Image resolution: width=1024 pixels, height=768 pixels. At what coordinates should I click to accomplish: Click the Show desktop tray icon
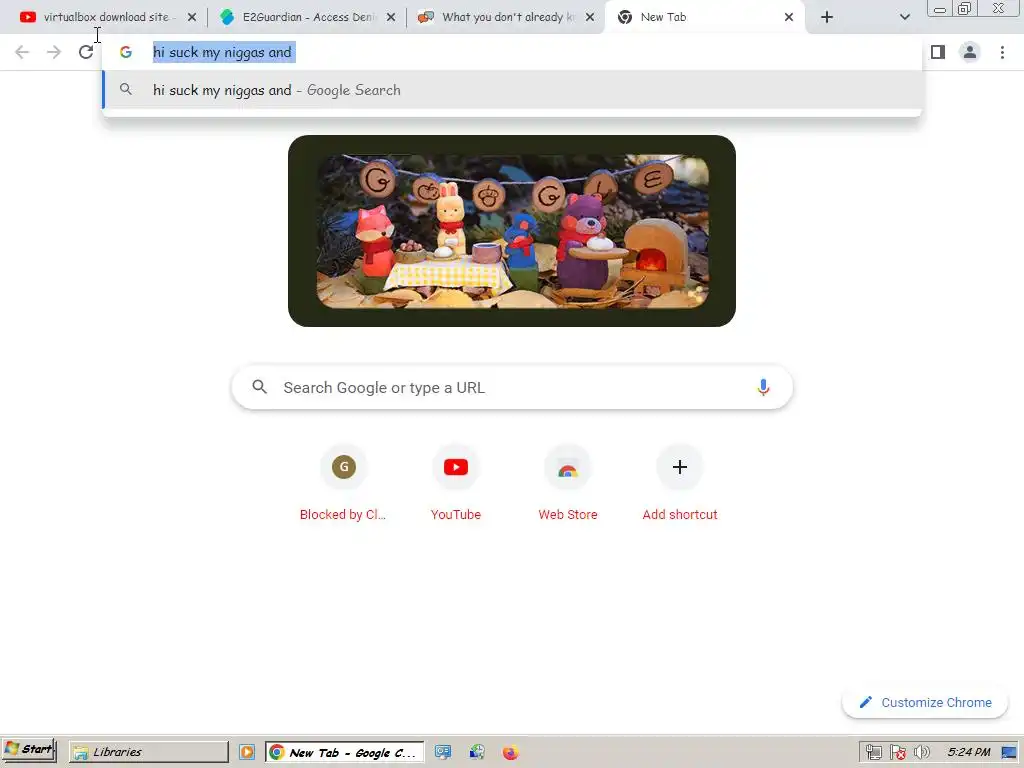click(1009, 752)
